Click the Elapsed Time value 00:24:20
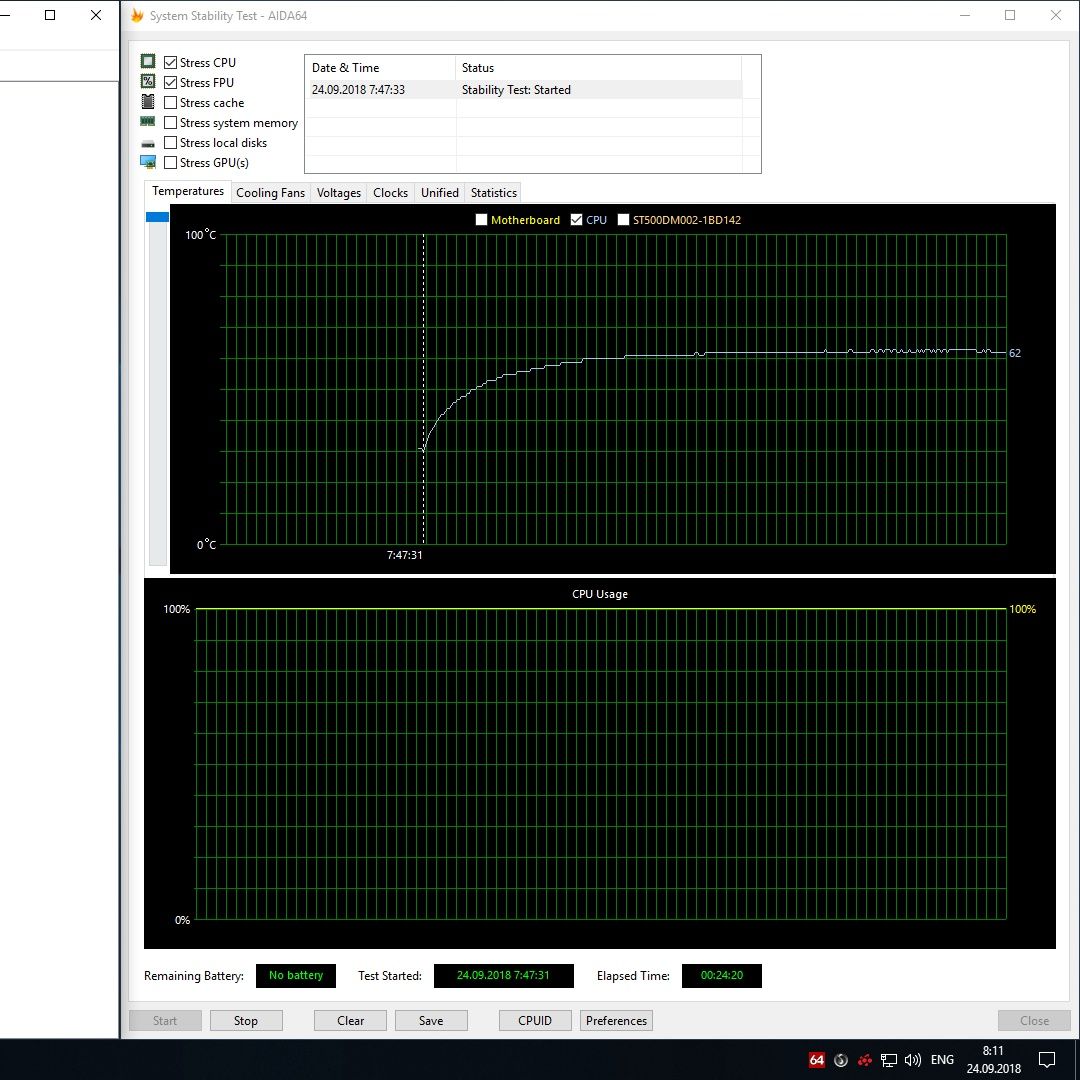Viewport: 1080px width, 1080px height. click(722, 975)
